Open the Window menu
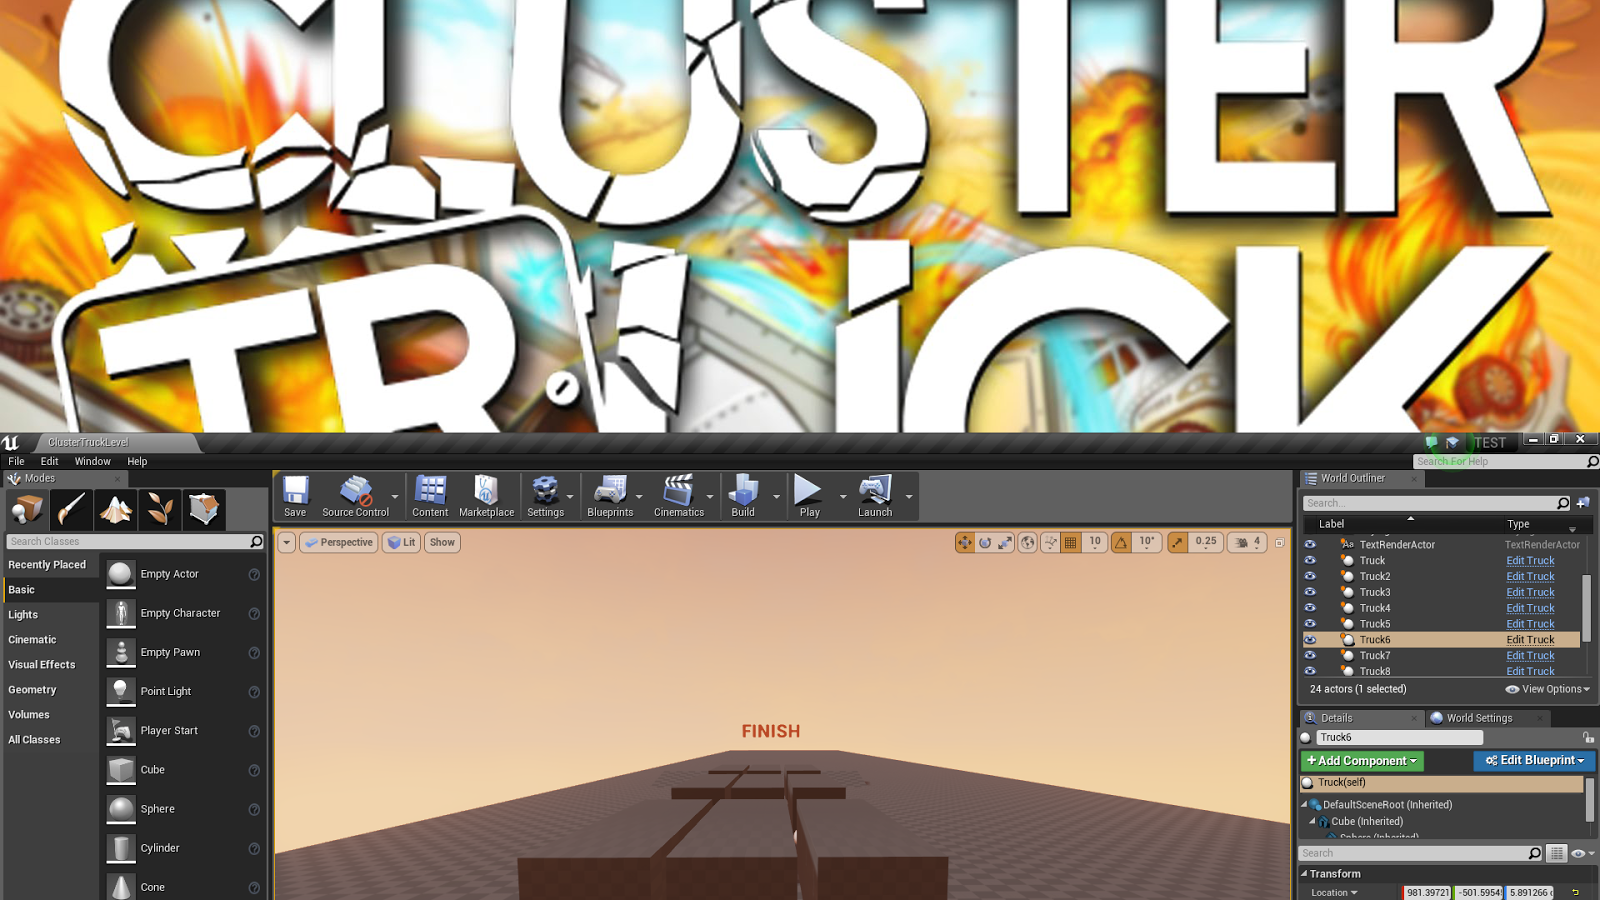Image resolution: width=1600 pixels, height=900 pixels. [92, 461]
